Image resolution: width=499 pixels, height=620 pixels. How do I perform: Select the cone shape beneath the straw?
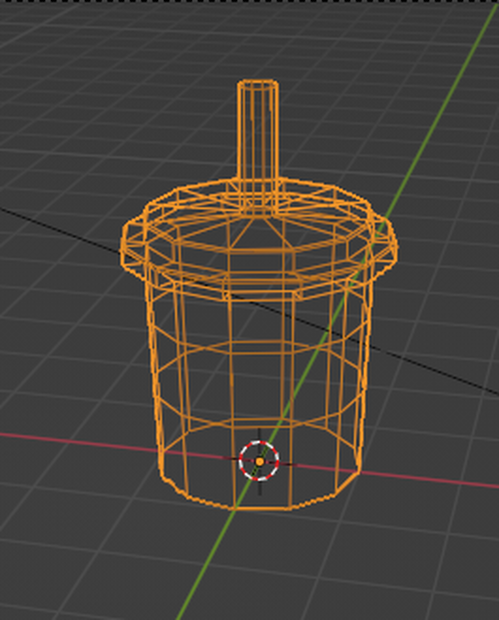click(x=258, y=232)
